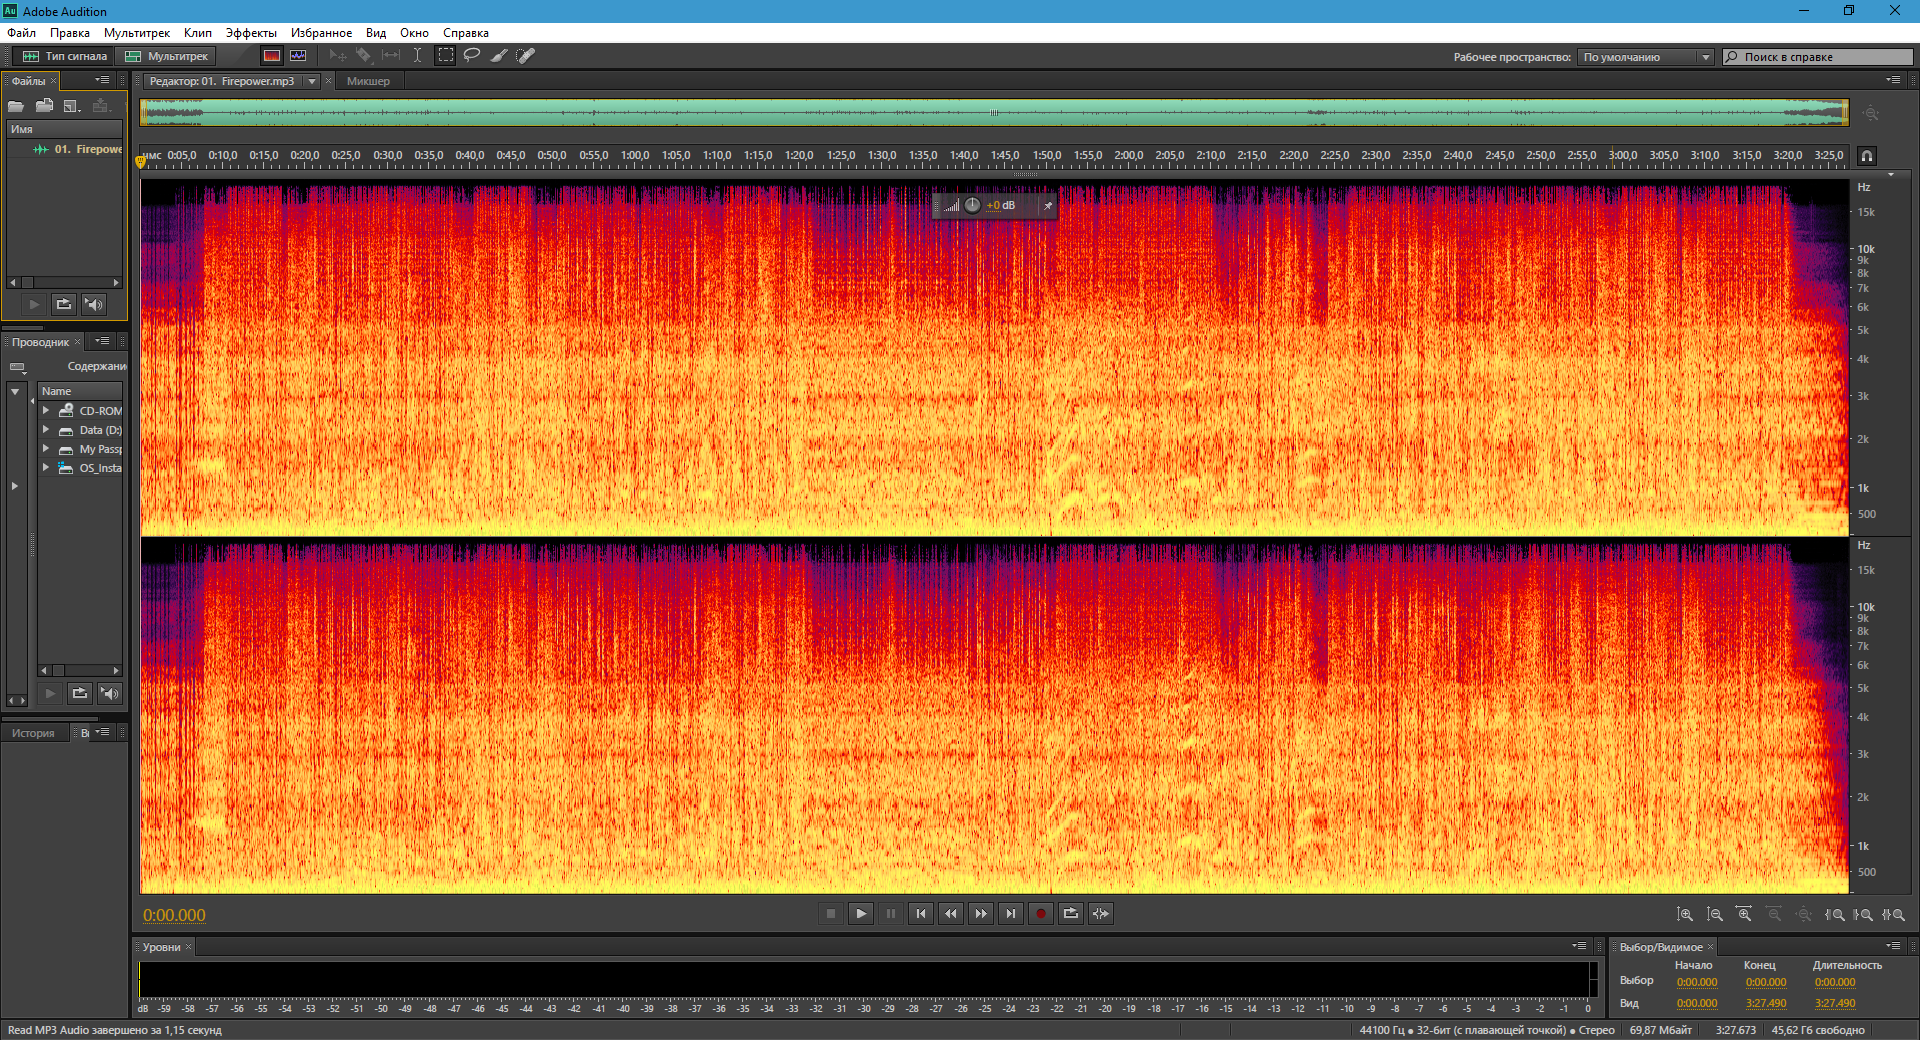Viewport: 1920px width, 1040px height.
Task: Switch to the Мультитрек view
Action: coord(165,56)
